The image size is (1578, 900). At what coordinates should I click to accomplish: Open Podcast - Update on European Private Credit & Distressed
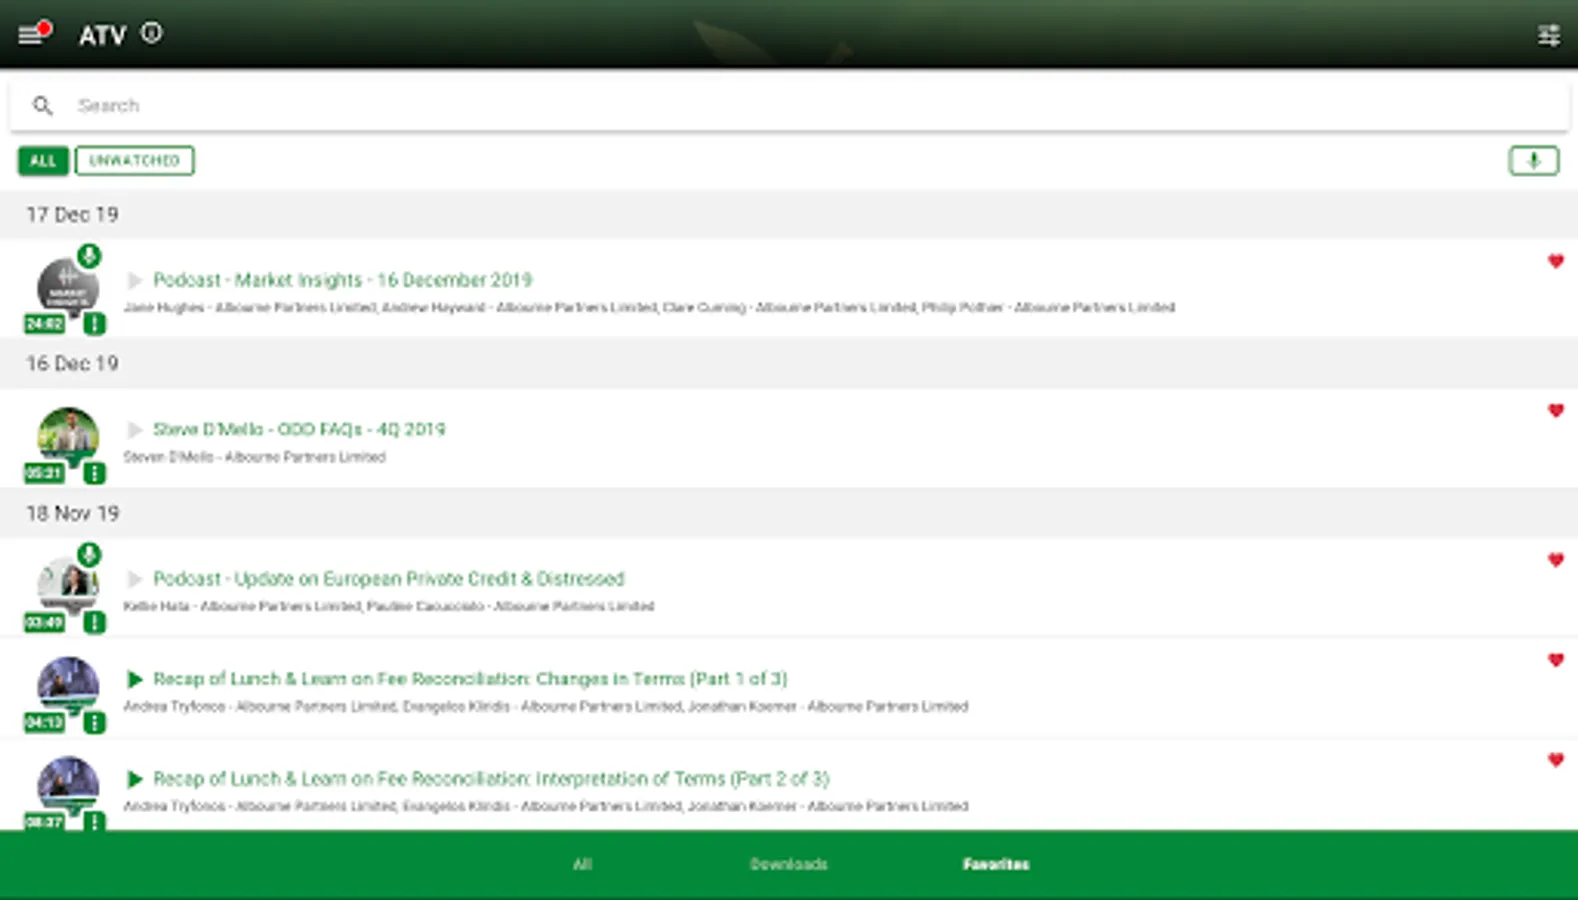point(388,579)
